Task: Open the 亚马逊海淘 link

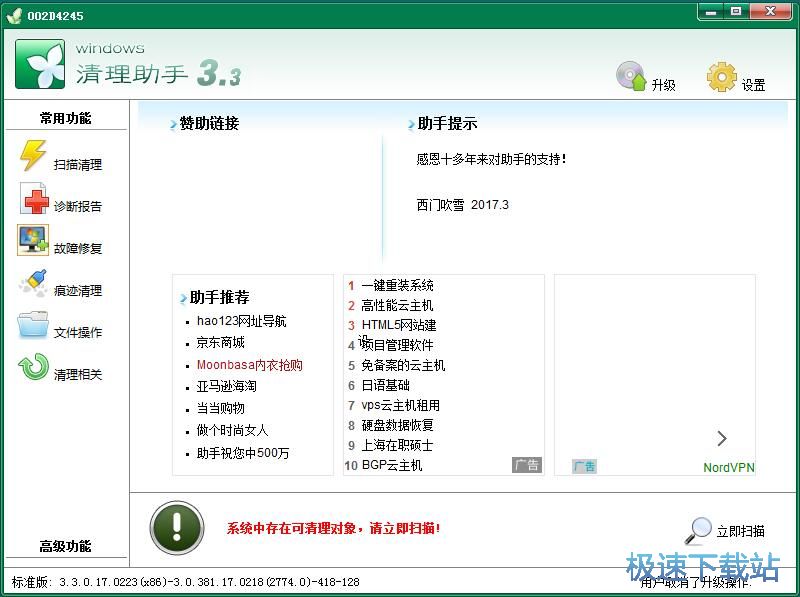Action: click(227, 386)
